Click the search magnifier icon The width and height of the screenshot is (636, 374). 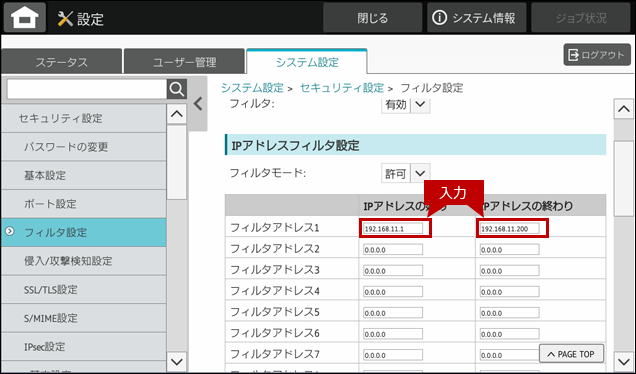(x=177, y=89)
